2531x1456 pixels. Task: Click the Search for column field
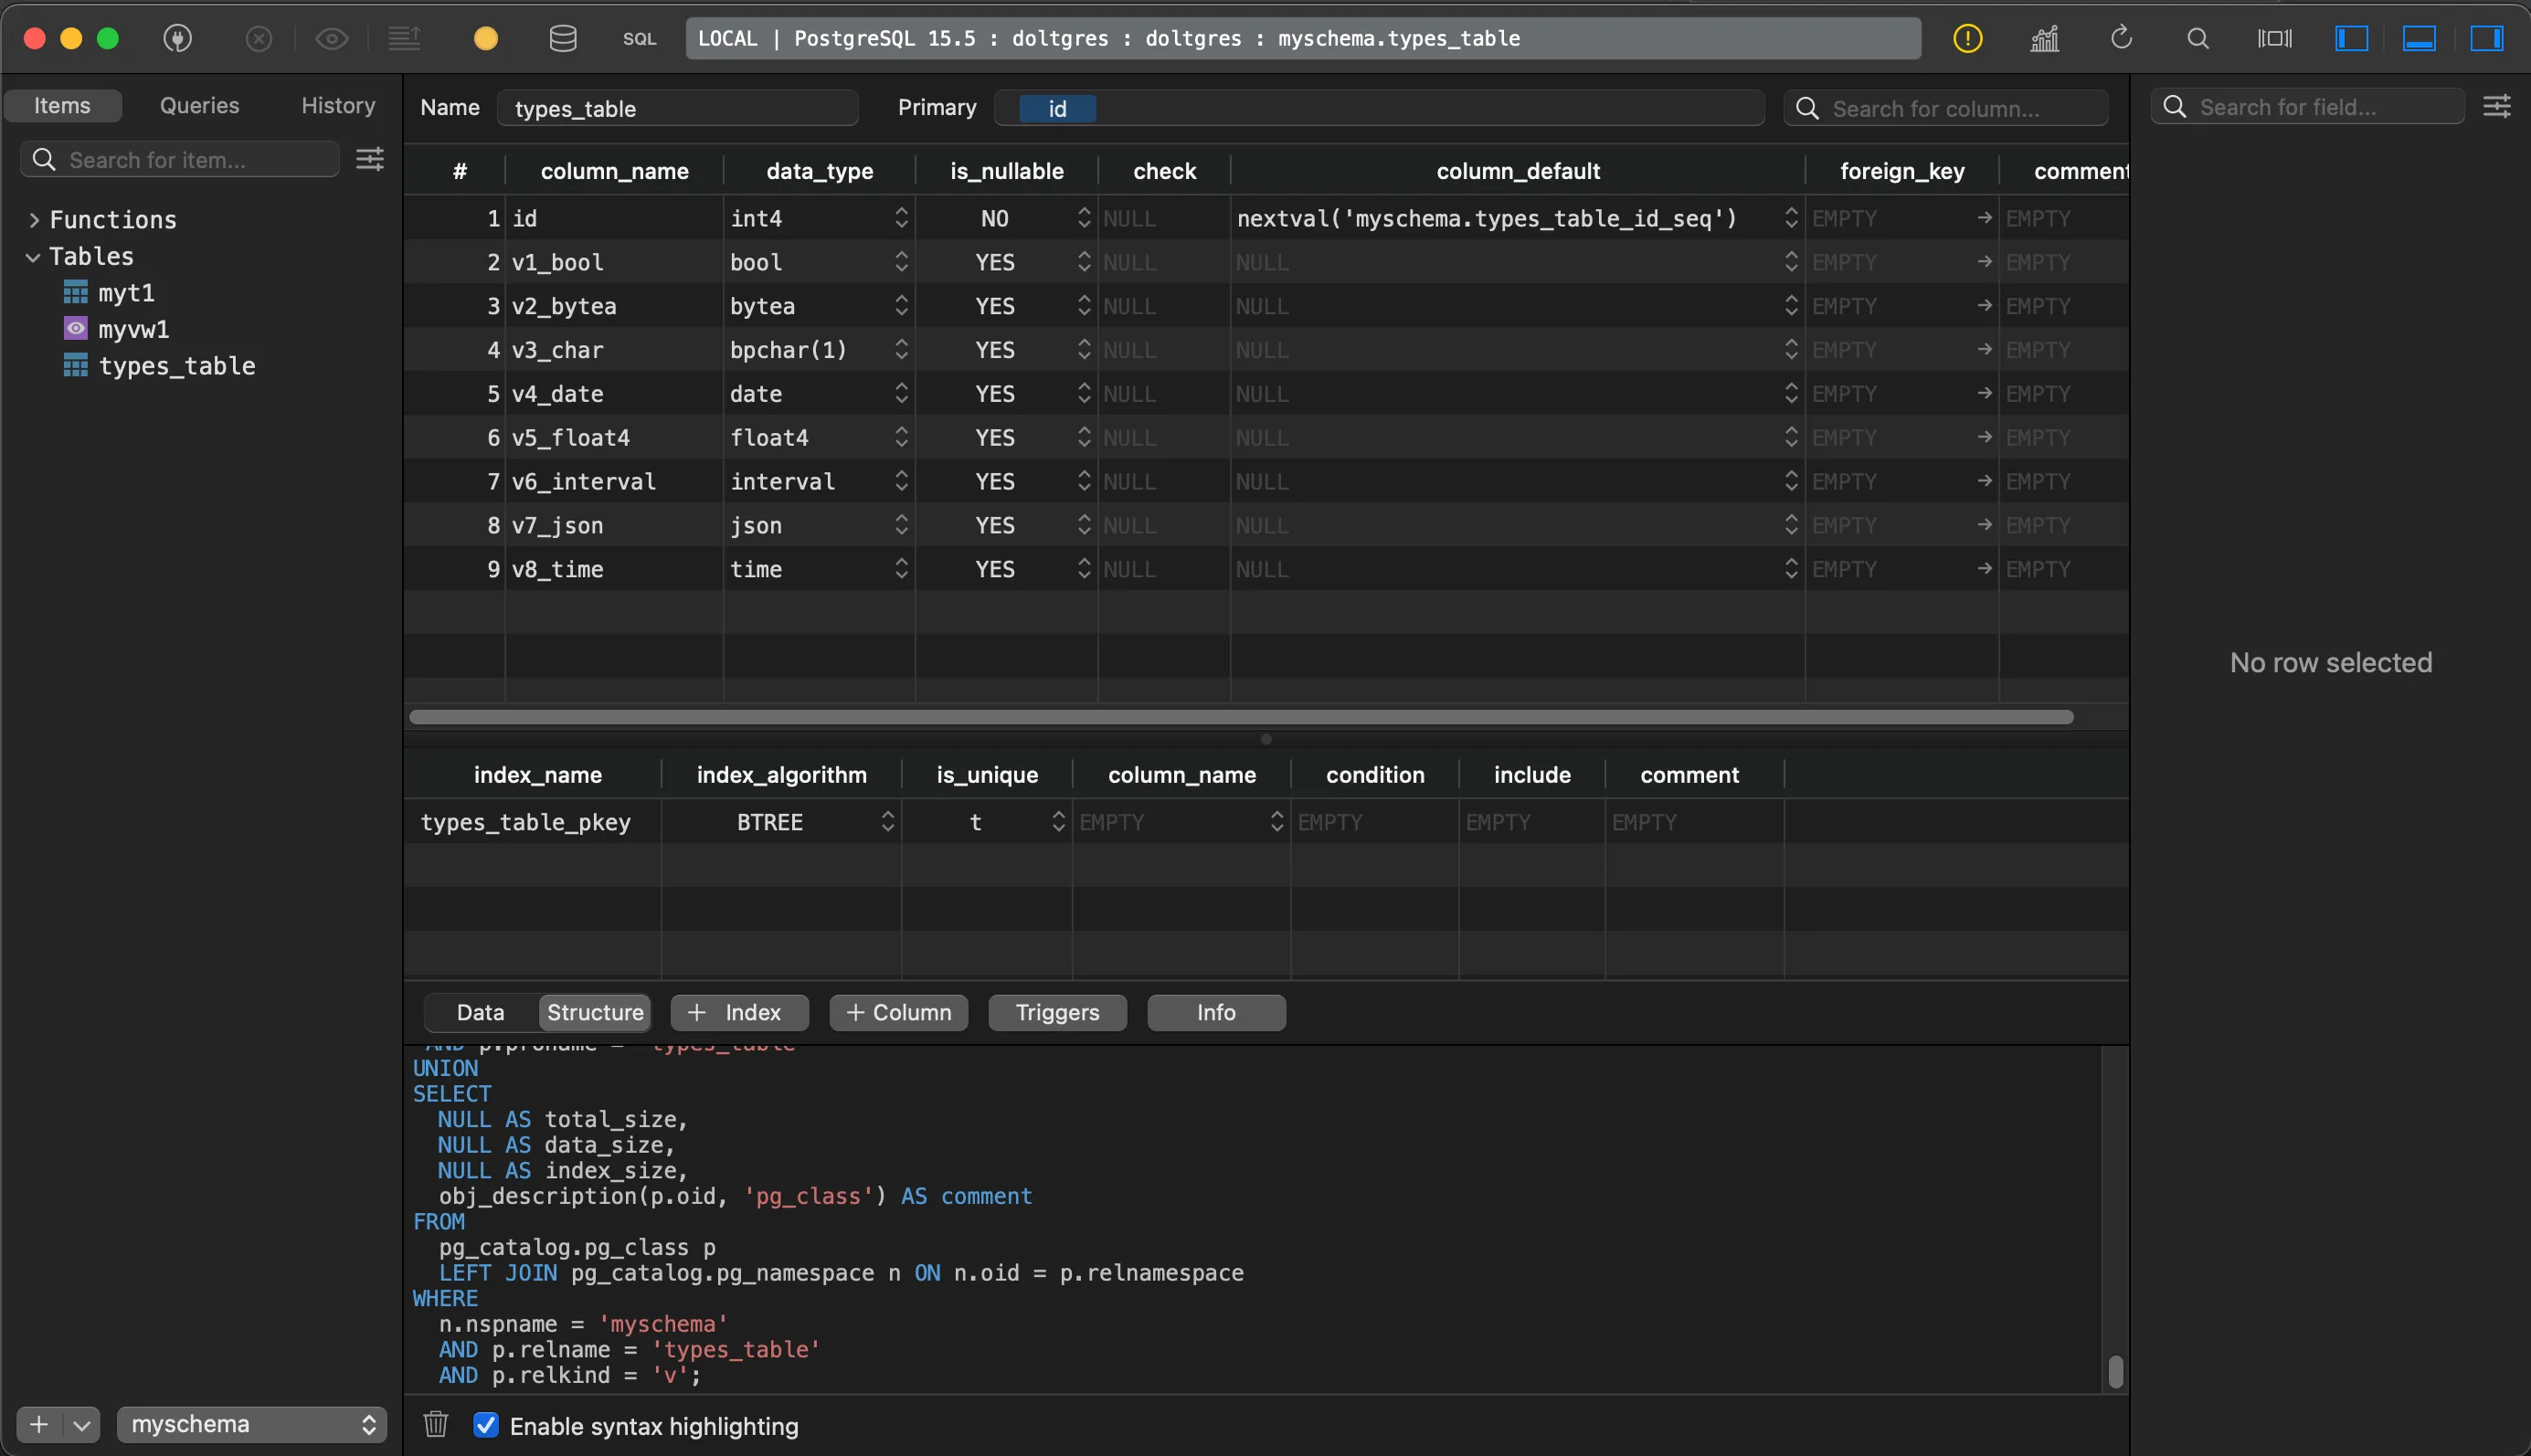1945,108
